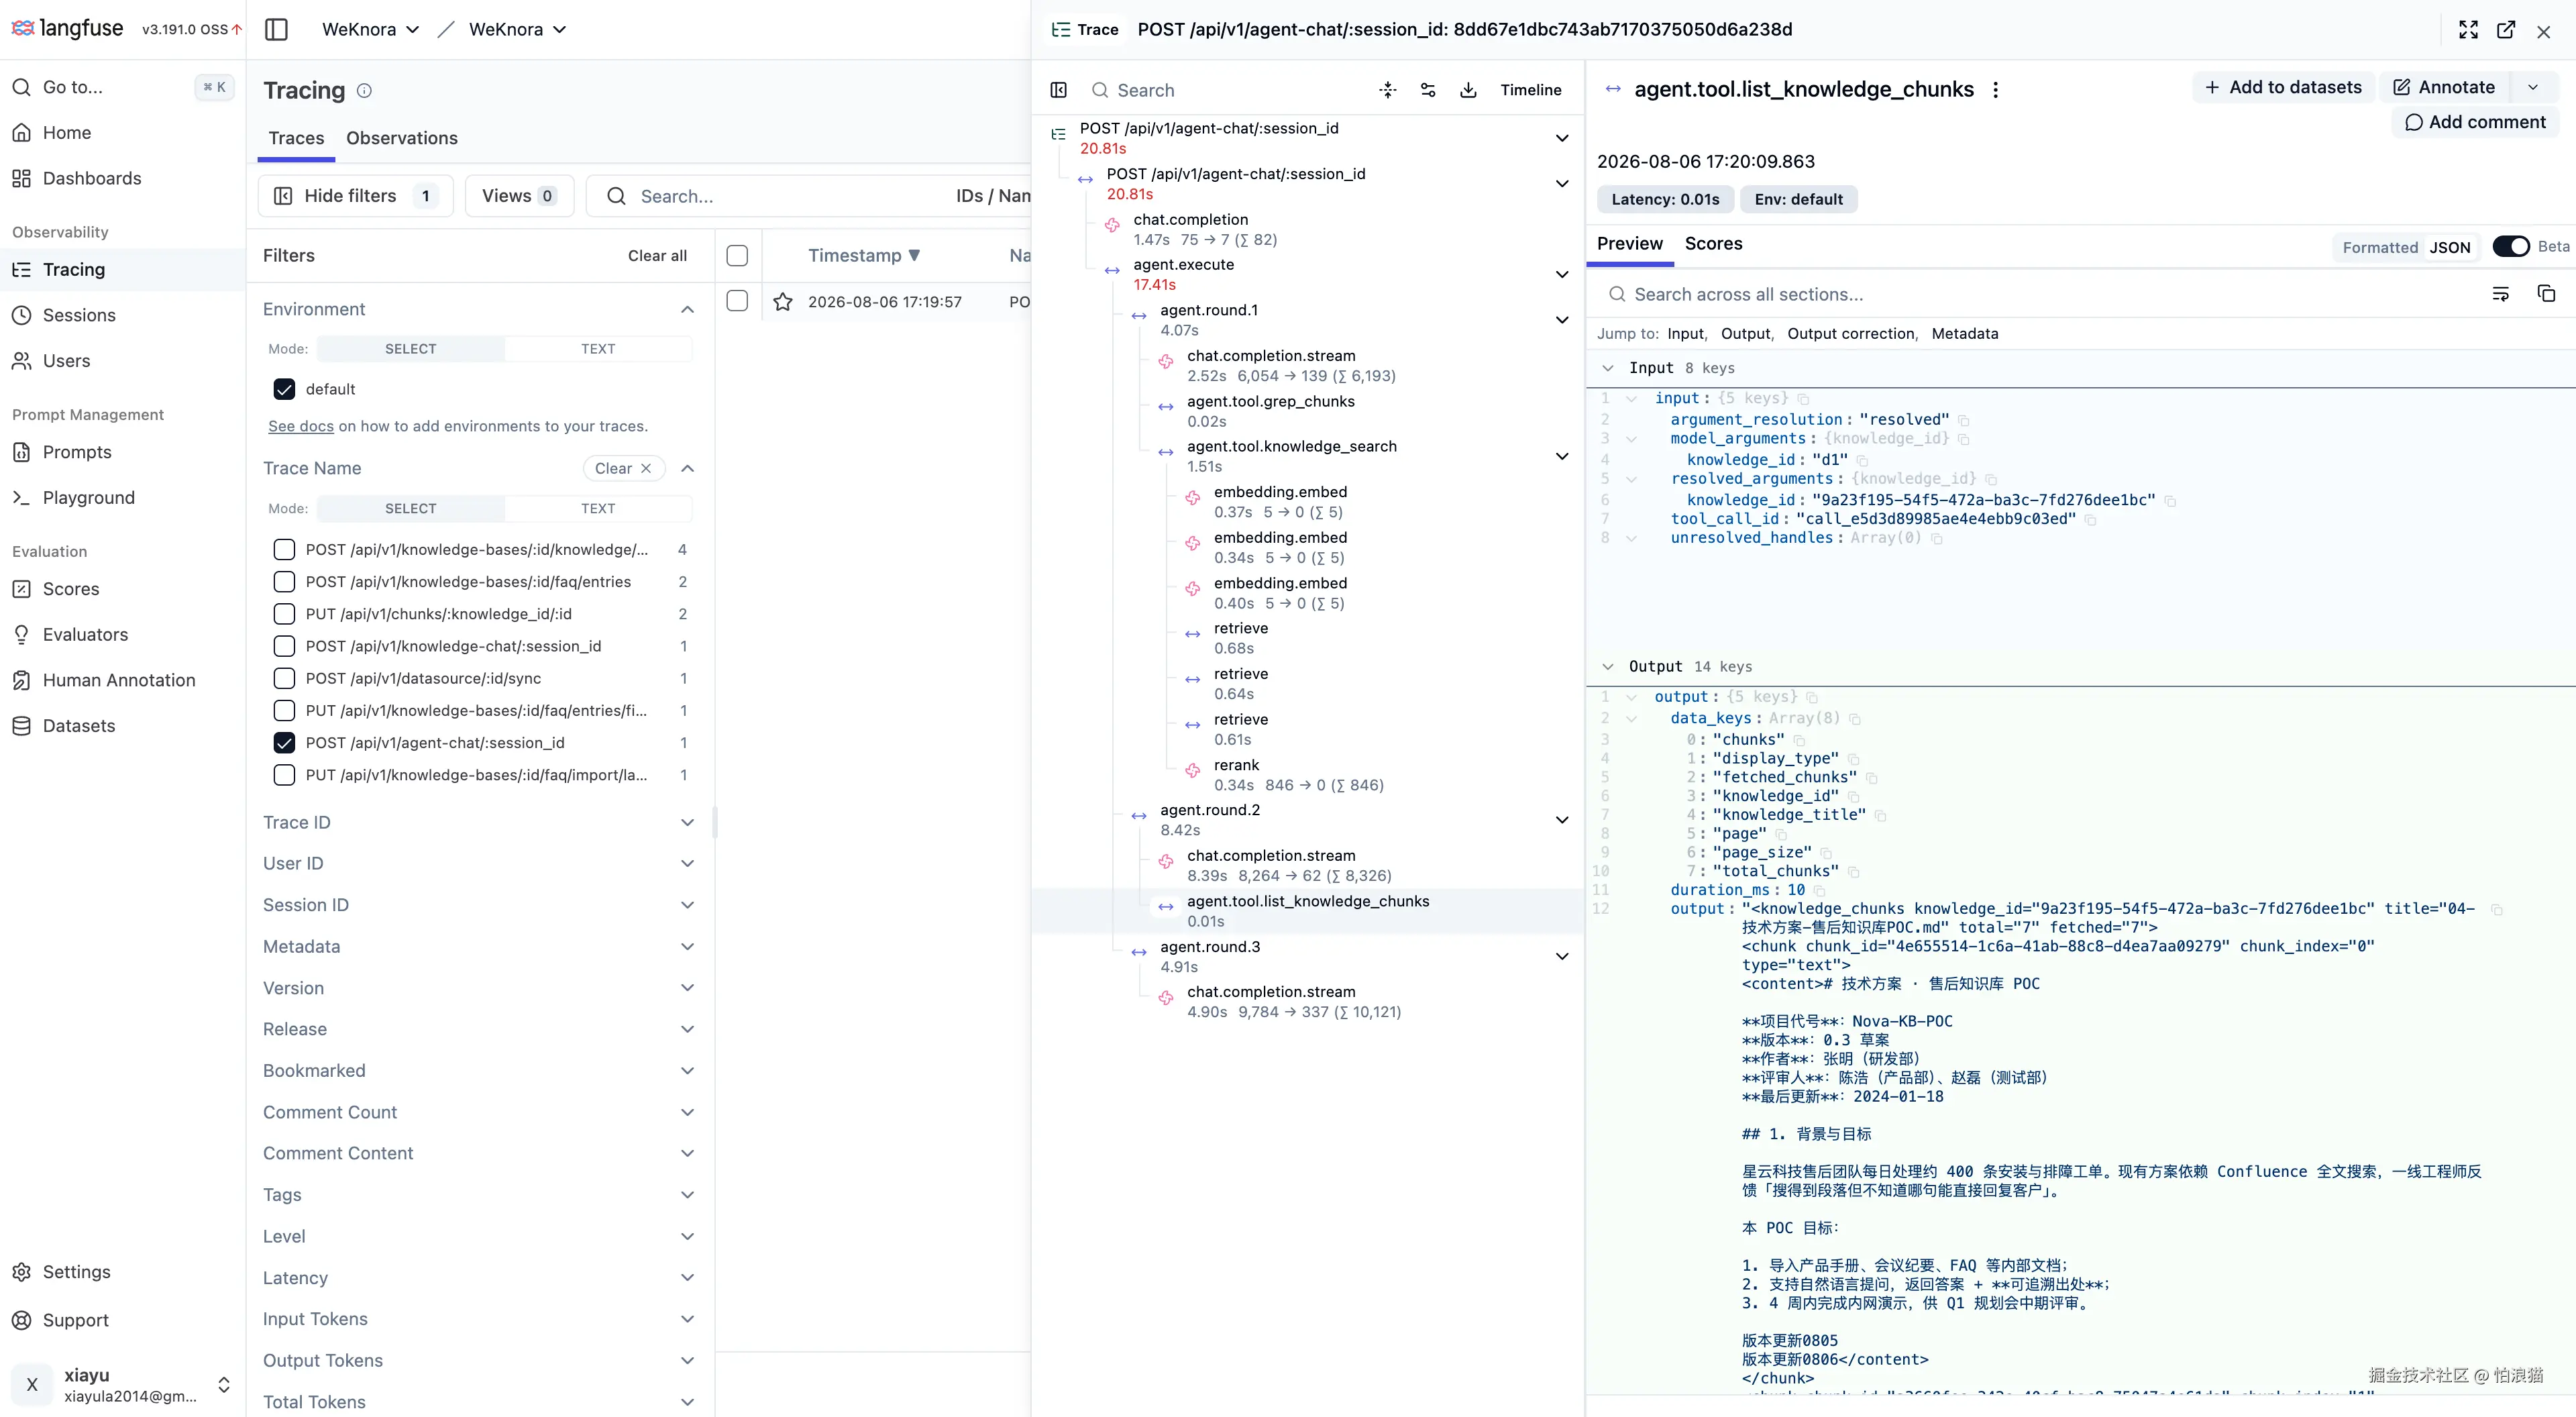
Task: Click Clear all filters
Action: [x=657, y=255]
